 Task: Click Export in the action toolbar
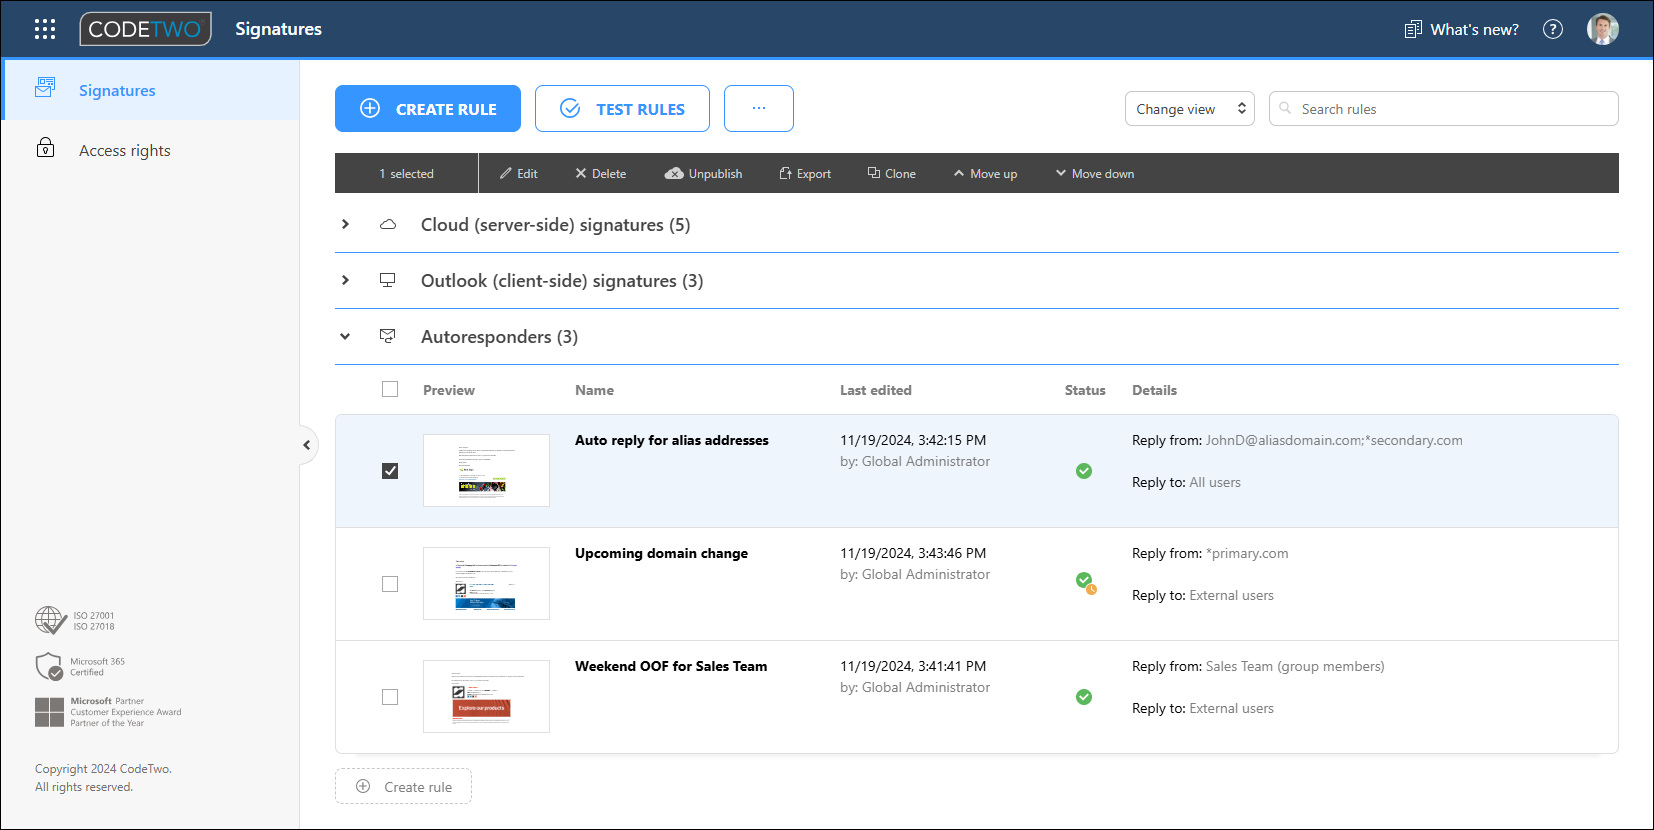(805, 173)
